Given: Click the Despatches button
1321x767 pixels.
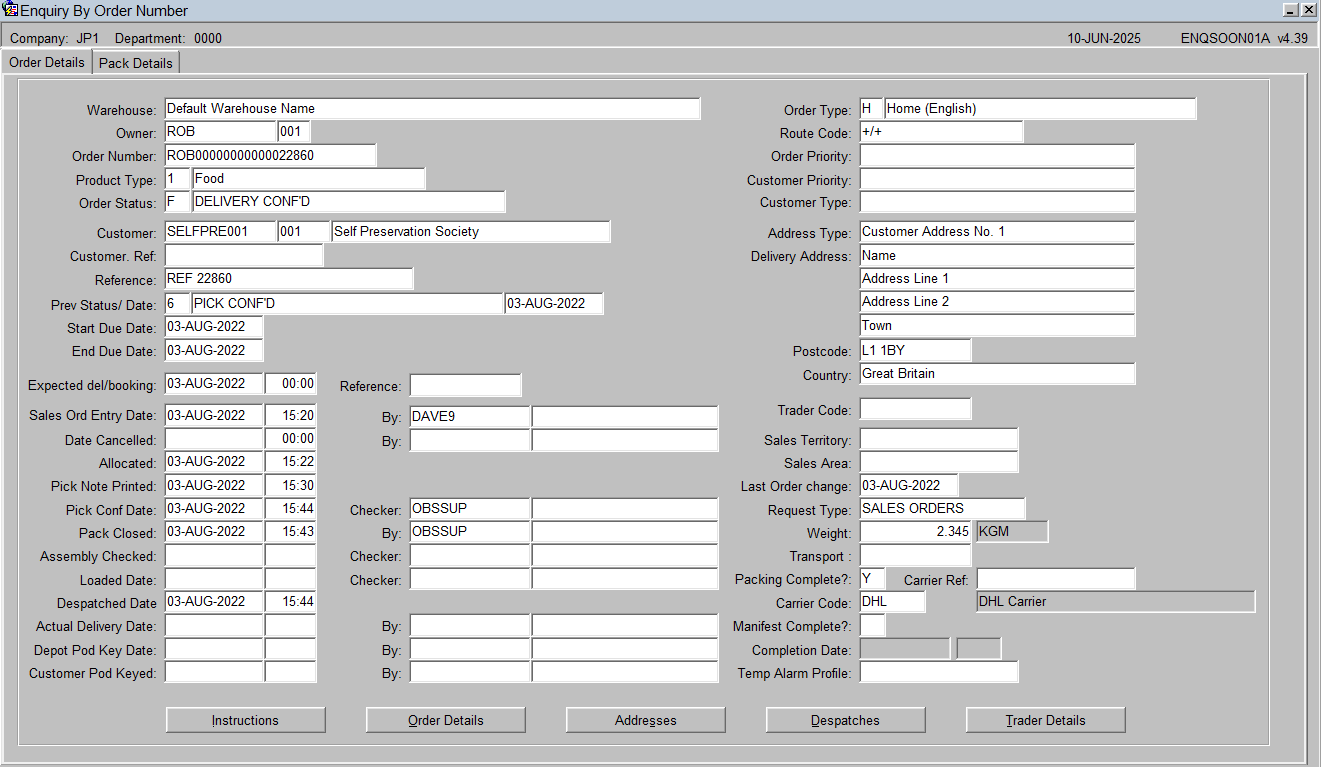Looking at the screenshot, I should 845,720.
